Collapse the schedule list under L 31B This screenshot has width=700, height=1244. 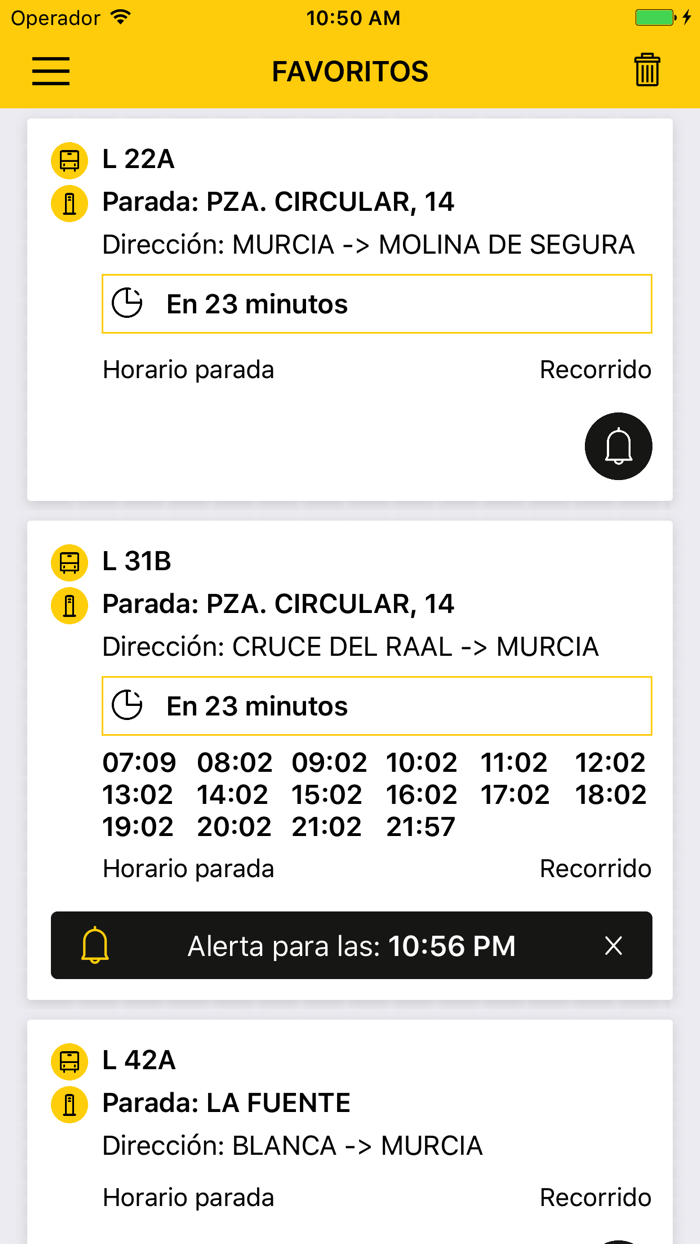(x=376, y=705)
